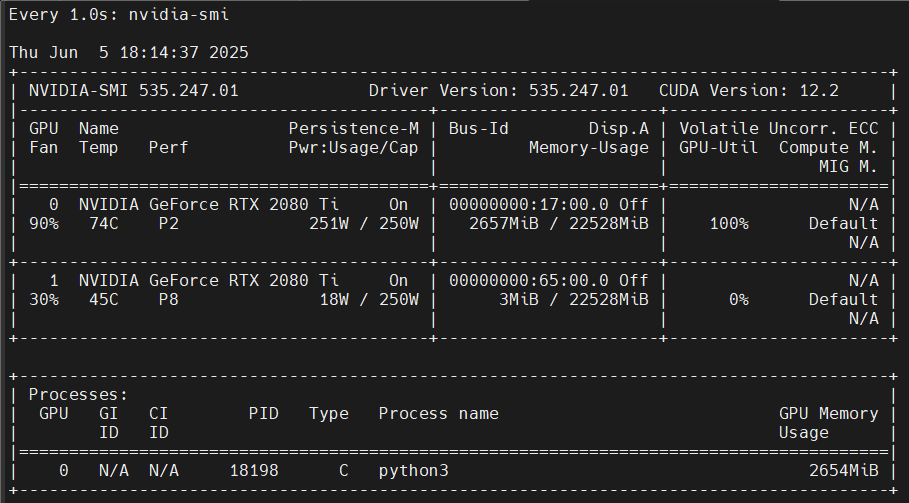Click GPU 1 performance state 'P8'
909x503 pixels.
coord(169,300)
